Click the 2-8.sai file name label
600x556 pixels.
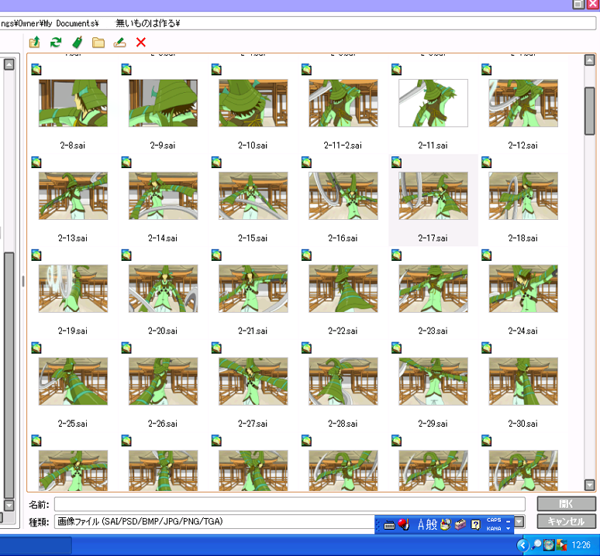tap(73, 145)
